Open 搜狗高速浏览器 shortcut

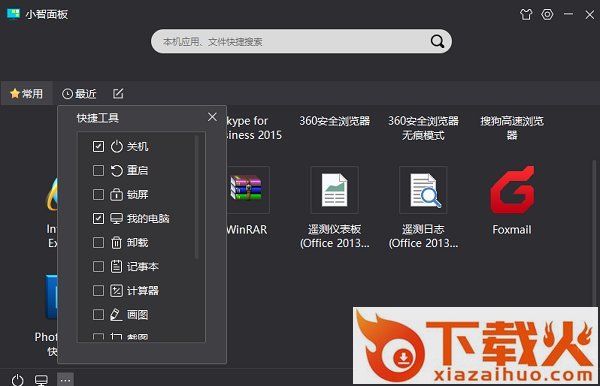coord(512,128)
